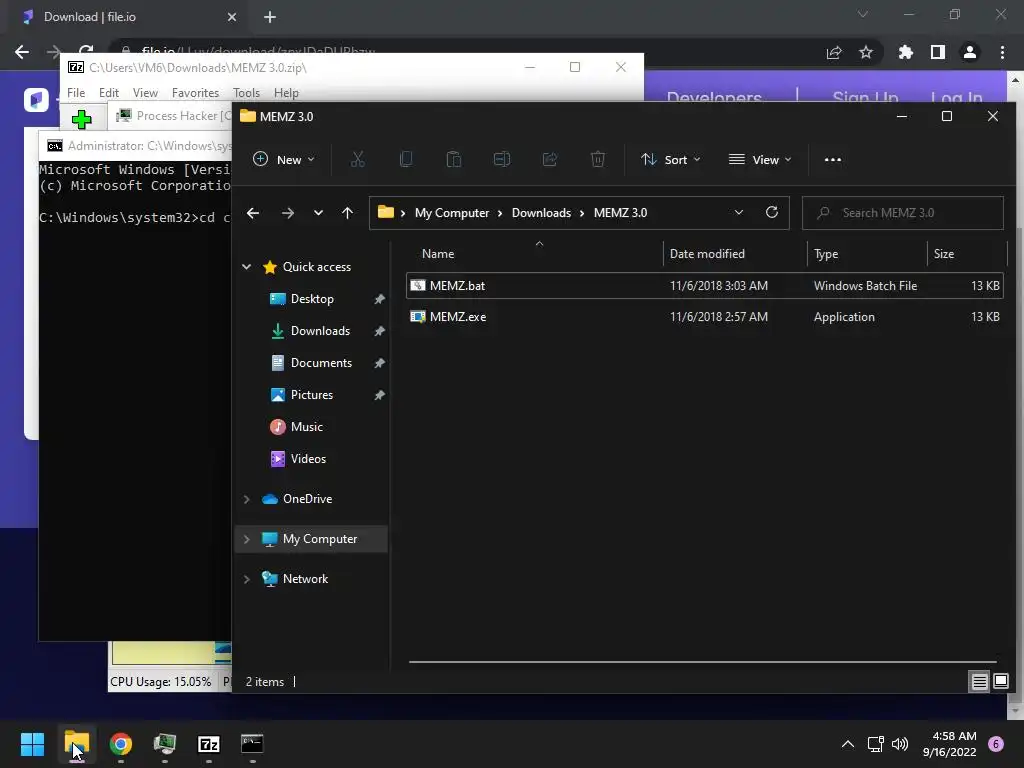Viewport: 1024px width, 768px height.
Task: Switch to large thumbnails view layout icon
Action: click(1000, 682)
